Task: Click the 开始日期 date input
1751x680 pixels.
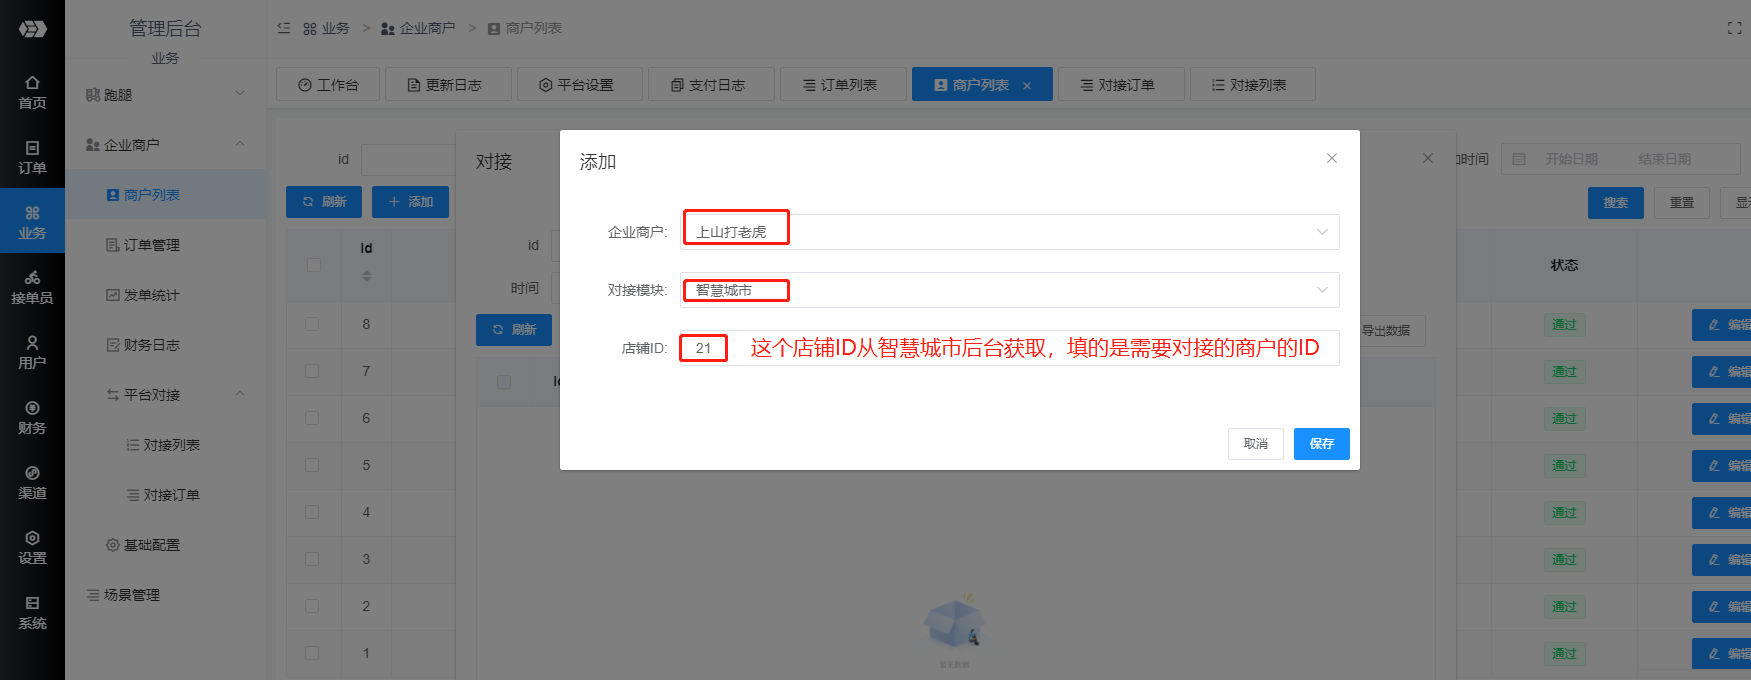Action: point(1571,159)
